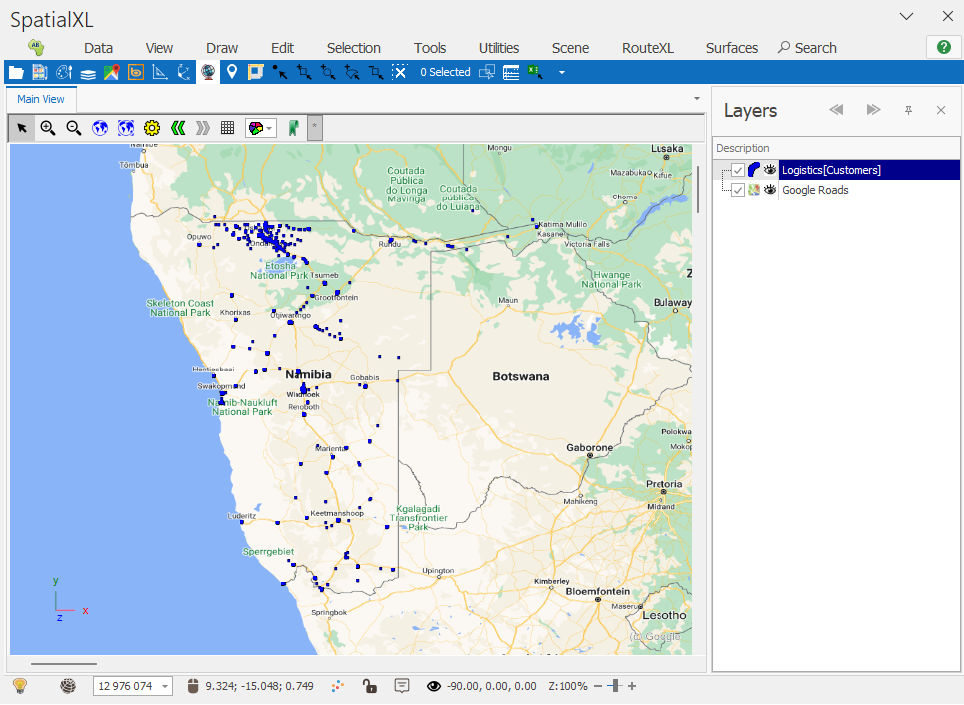Select the arrow pointer tool in map toolbar
Screen dimensions: 964x705
click(22, 128)
